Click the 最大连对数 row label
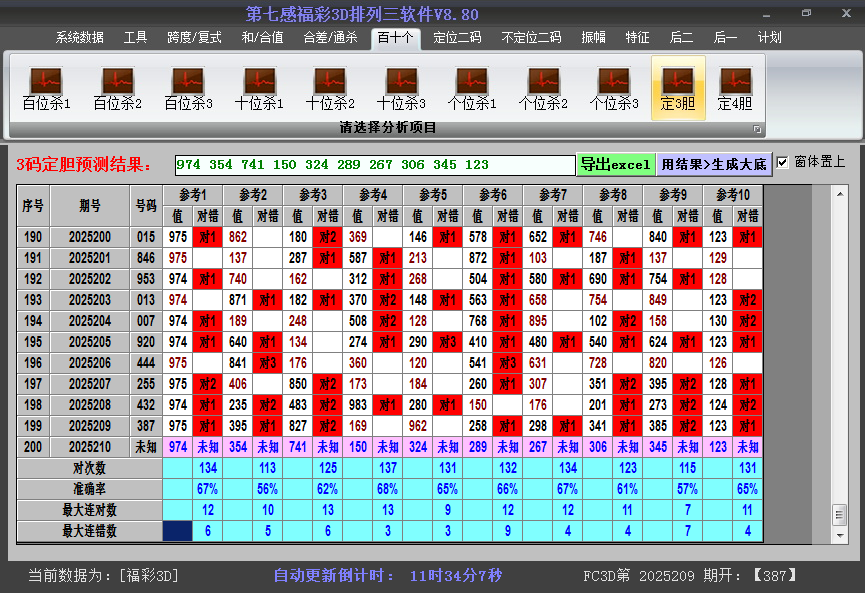 pyautogui.click(x=89, y=510)
